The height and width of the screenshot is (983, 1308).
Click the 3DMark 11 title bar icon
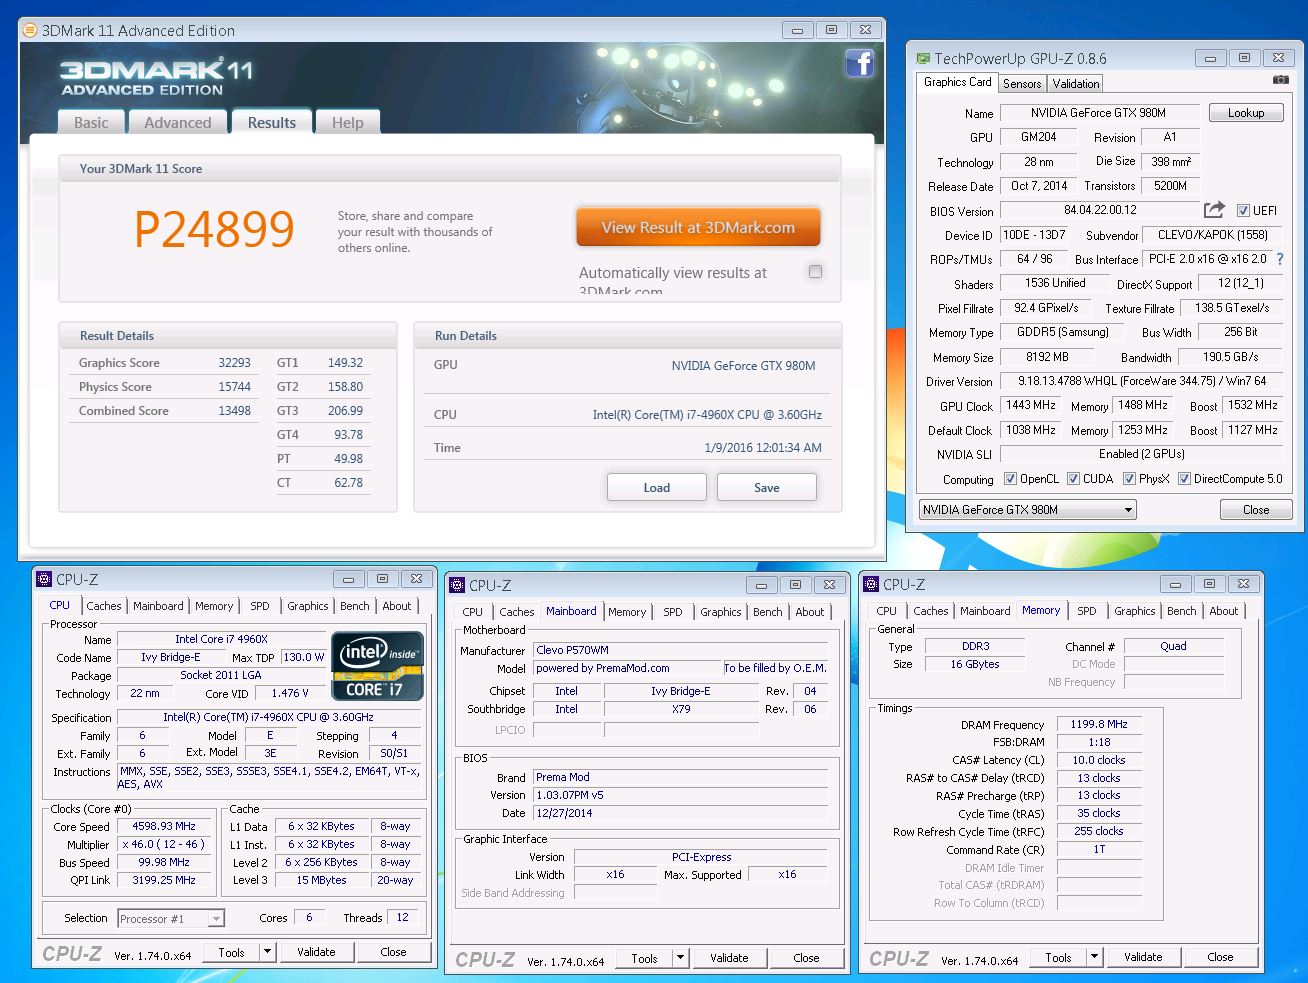coord(30,30)
